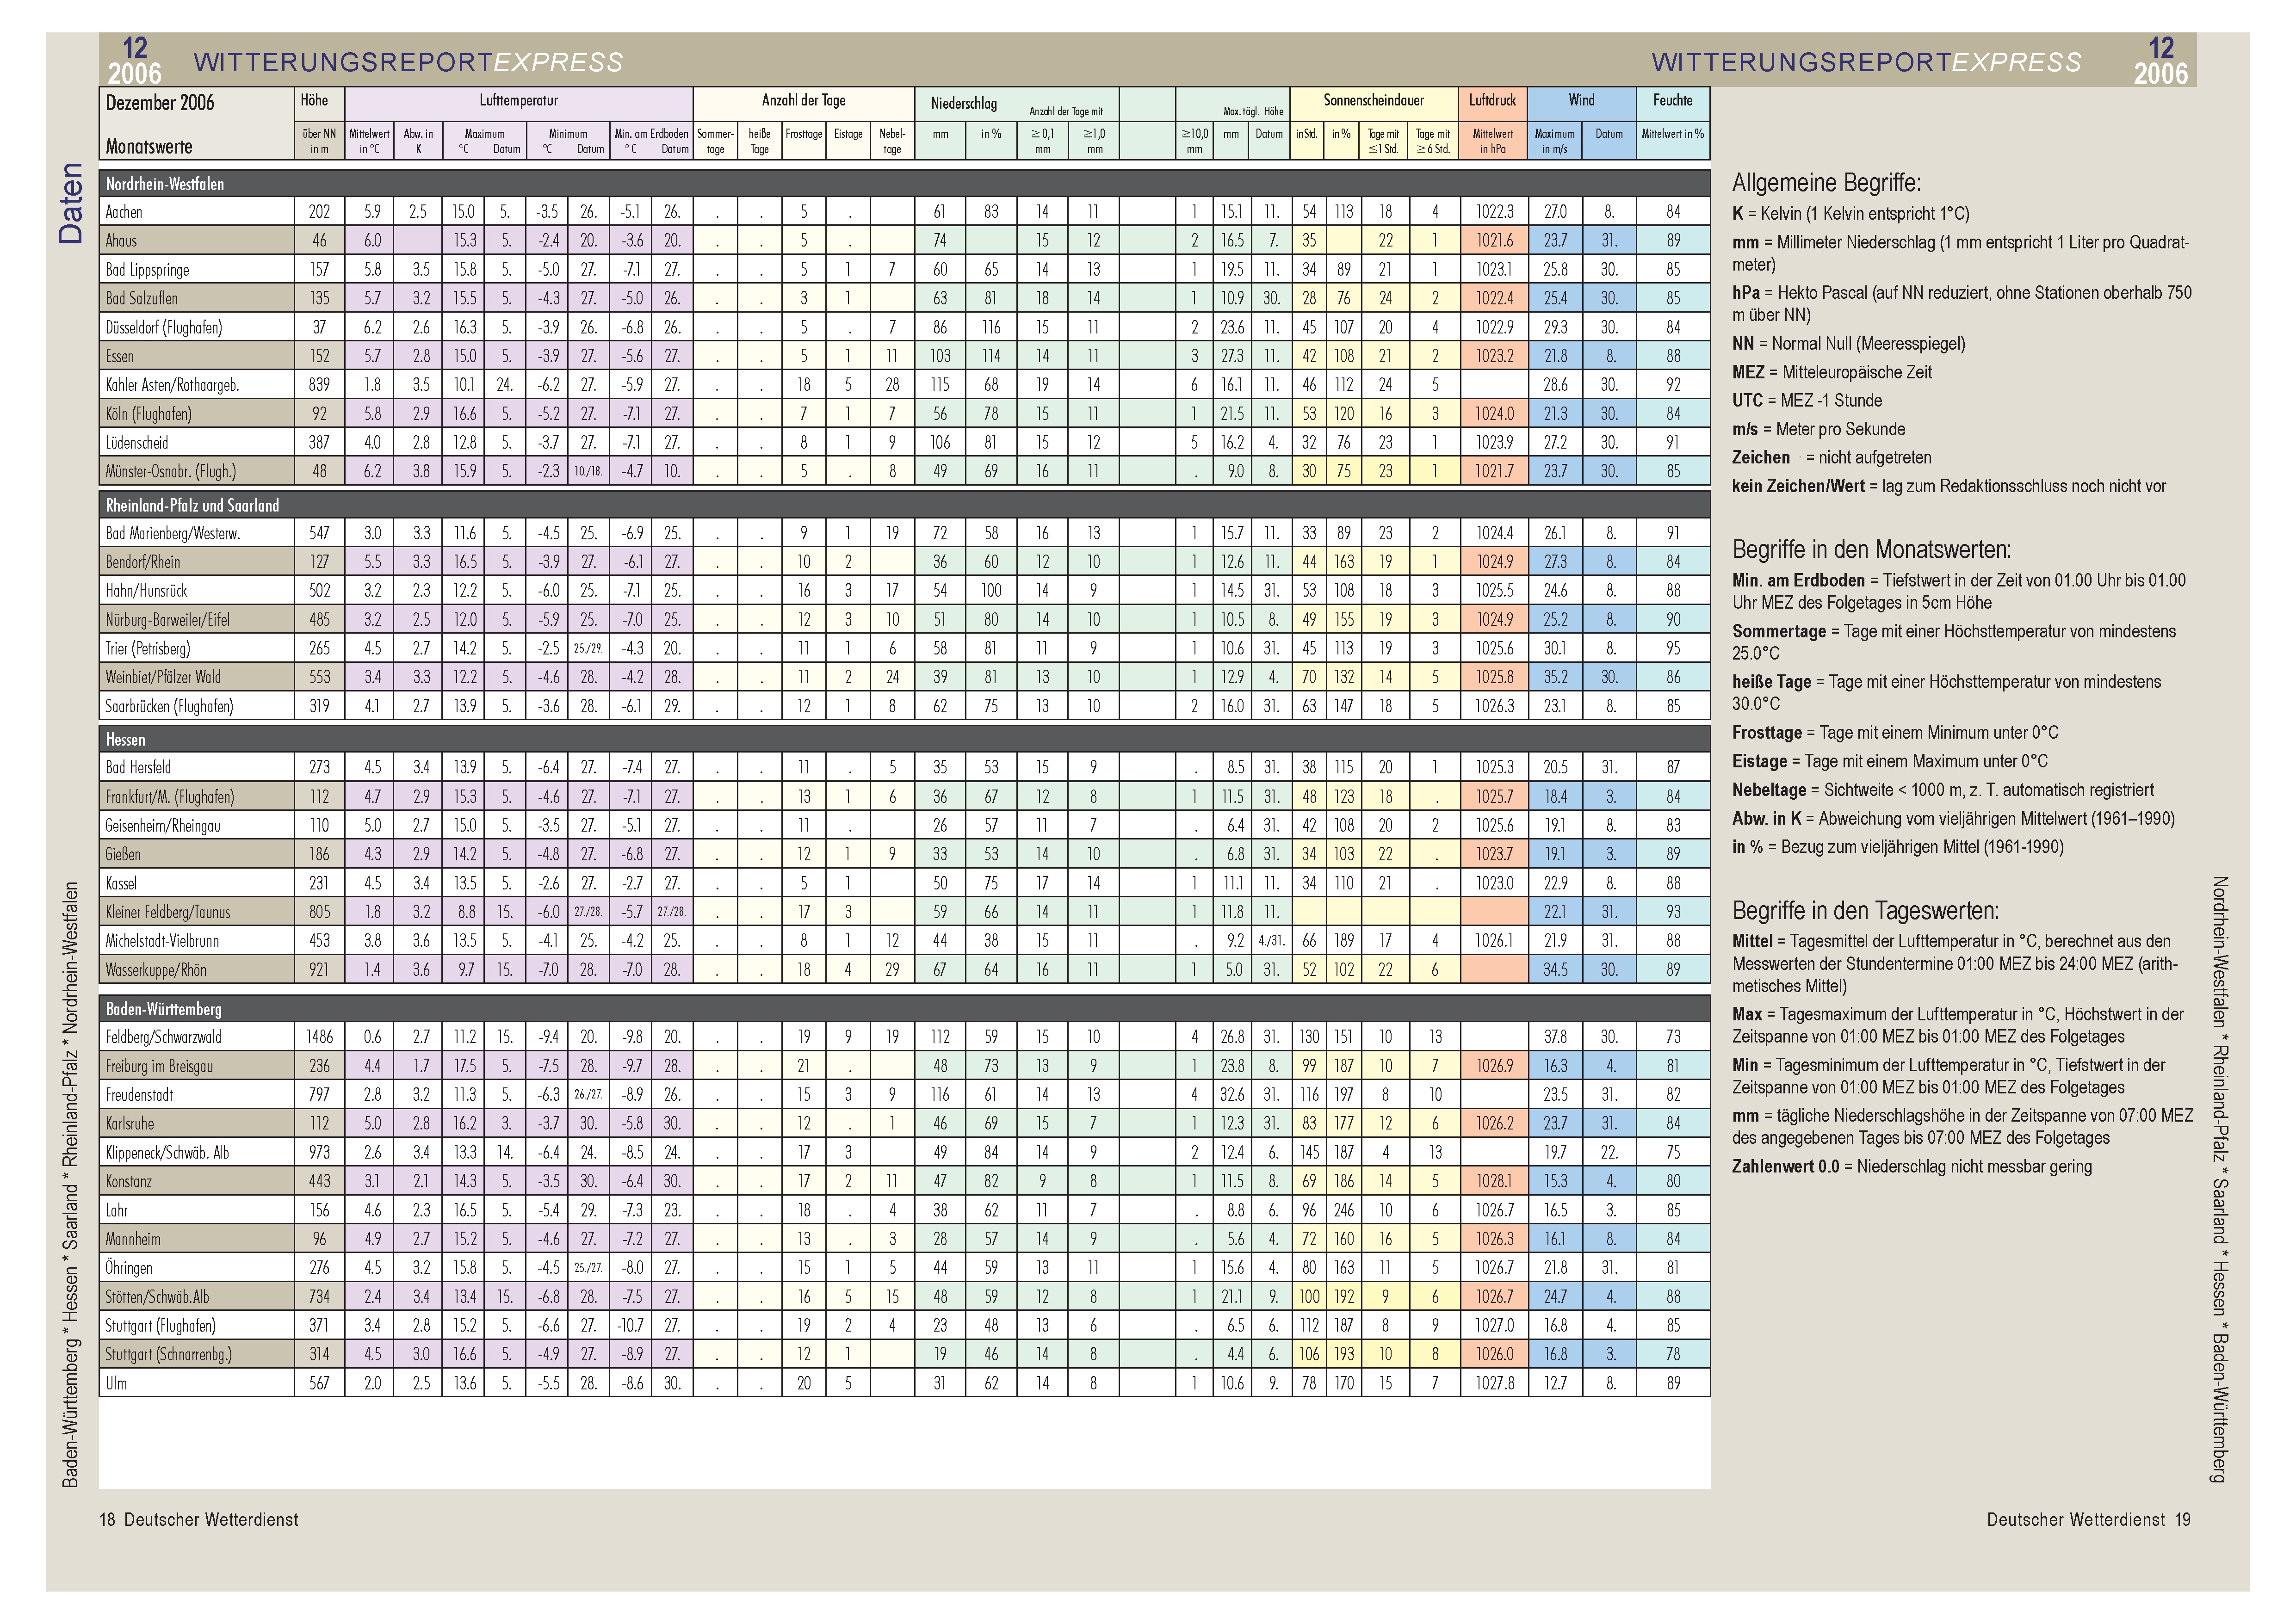Click the station name 'Bad Marienberg/Westerw.'
Viewport: 2296px width, 1623px height.
(x=172, y=533)
